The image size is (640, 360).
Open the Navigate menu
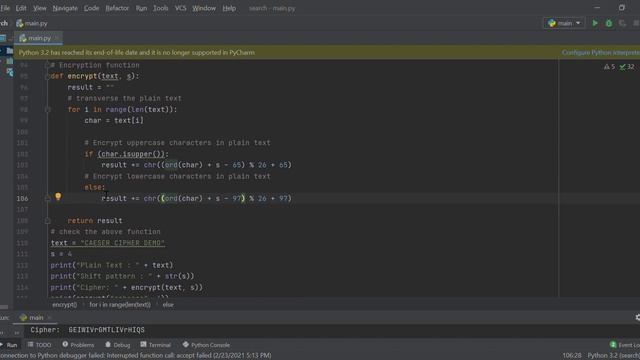(x=65, y=8)
